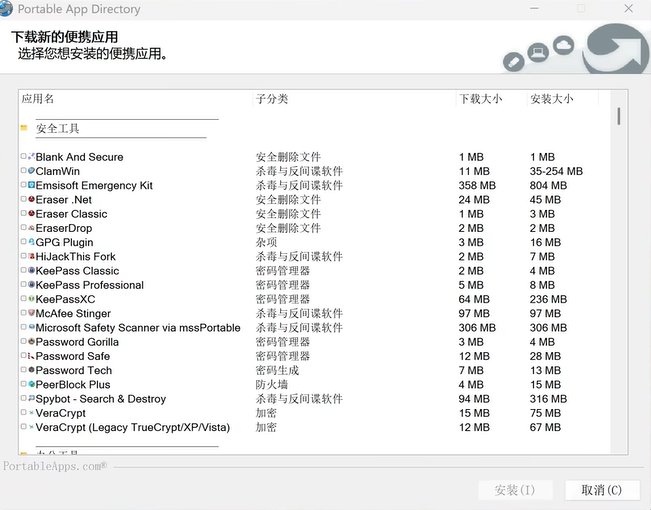
Task: Select the 安全工具 category heading
Action: (57, 128)
